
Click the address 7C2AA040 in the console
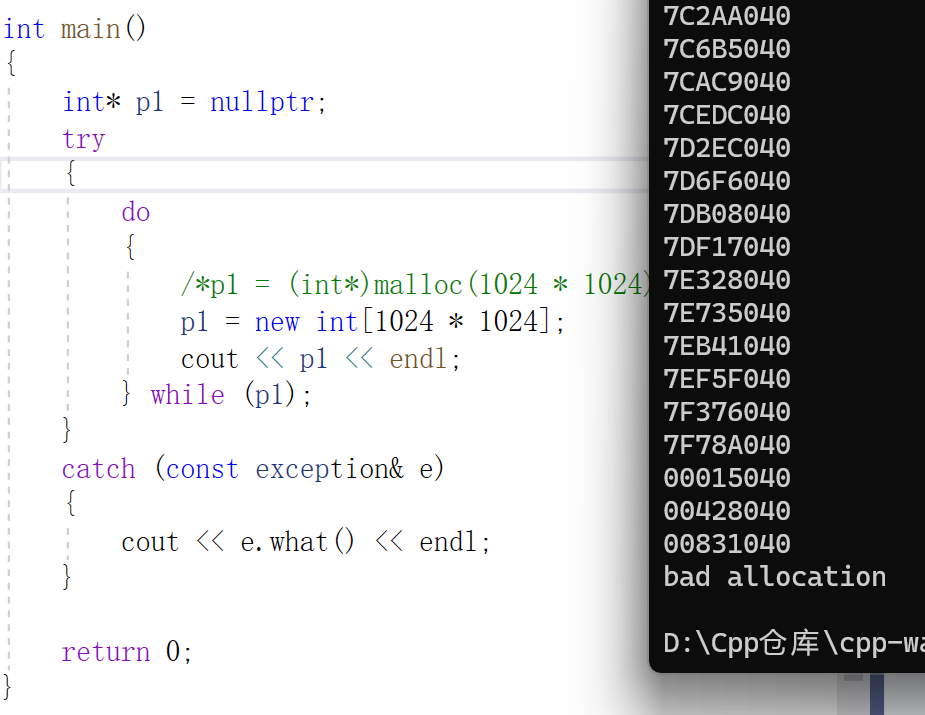(x=726, y=16)
